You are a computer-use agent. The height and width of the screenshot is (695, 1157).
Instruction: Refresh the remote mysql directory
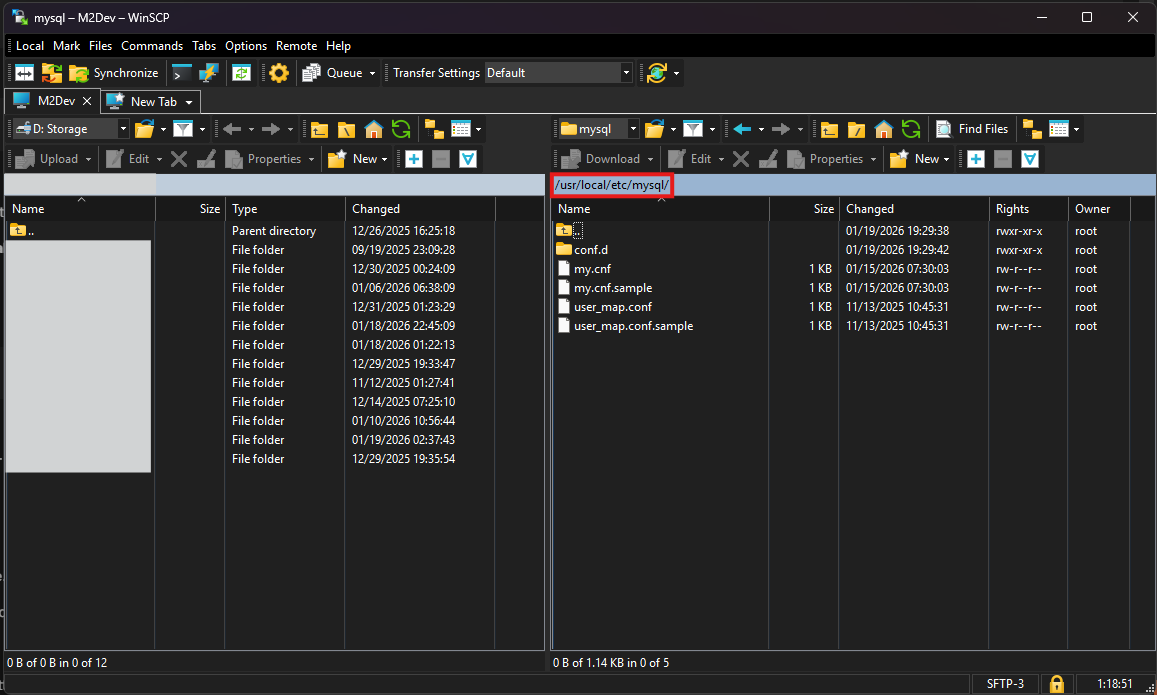[x=910, y=129]
